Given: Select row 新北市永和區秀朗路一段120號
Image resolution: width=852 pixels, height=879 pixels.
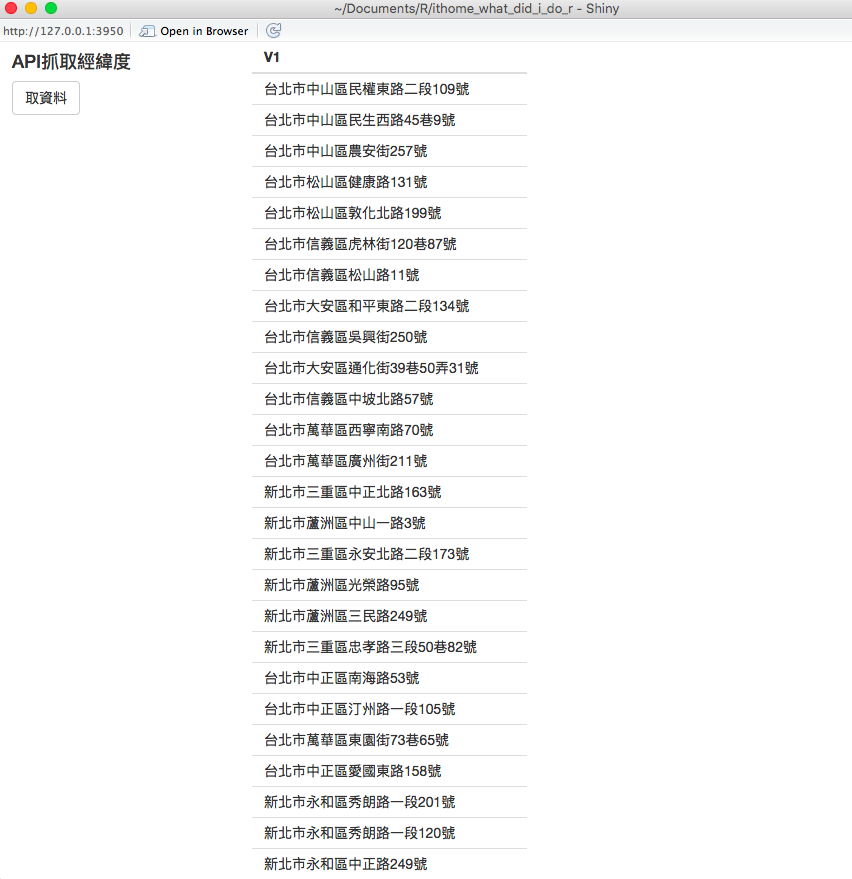Looking at the screenshot, I should [x=390, y=834].
